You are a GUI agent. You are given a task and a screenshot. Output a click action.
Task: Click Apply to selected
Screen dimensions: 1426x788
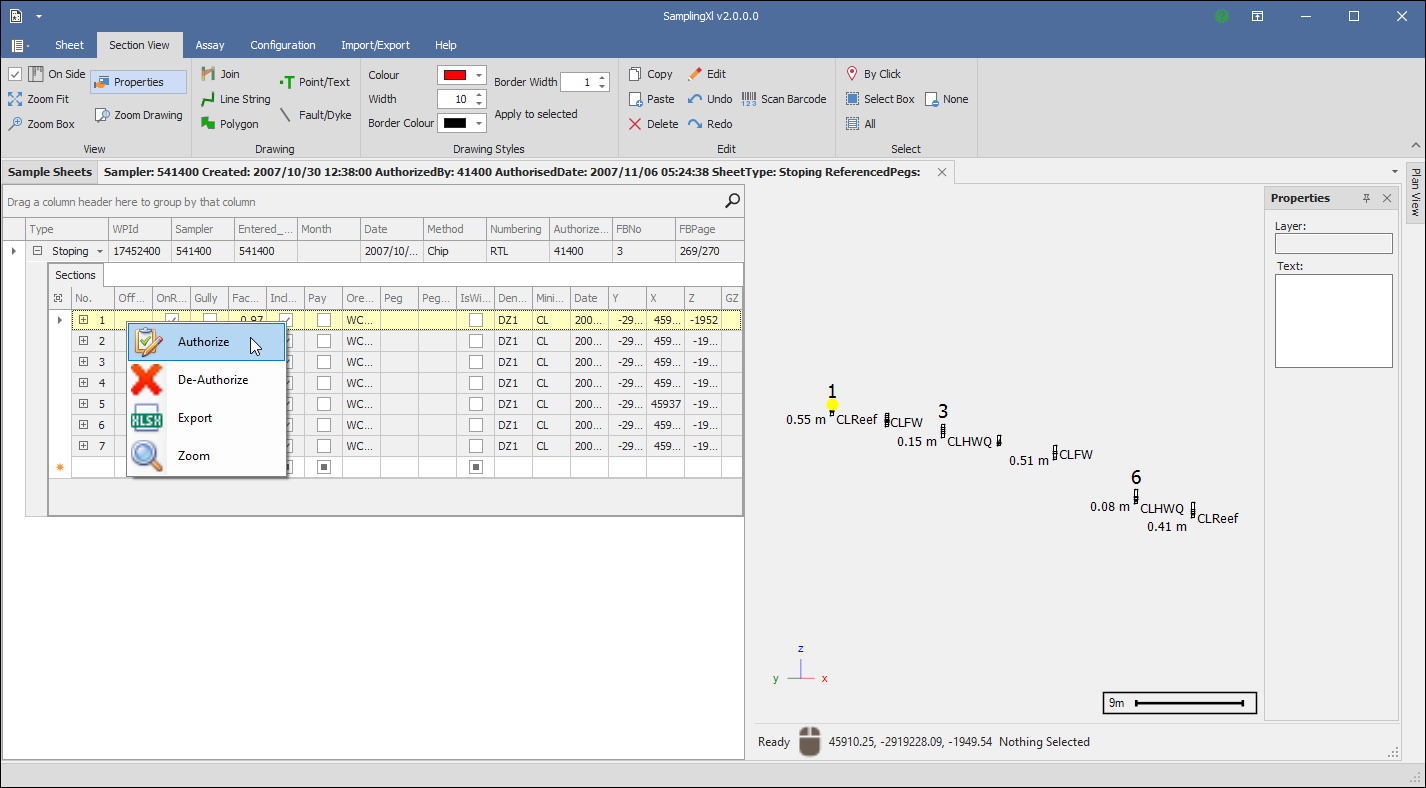pos(535,114)
